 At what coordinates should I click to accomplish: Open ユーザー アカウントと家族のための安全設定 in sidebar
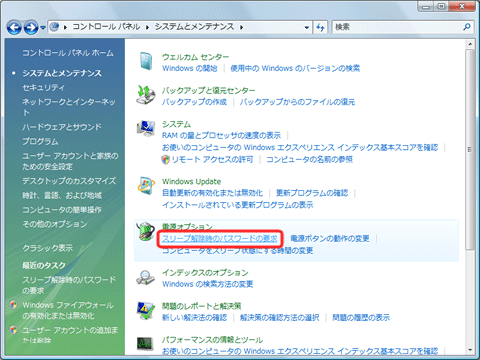(x=70, y=161)
